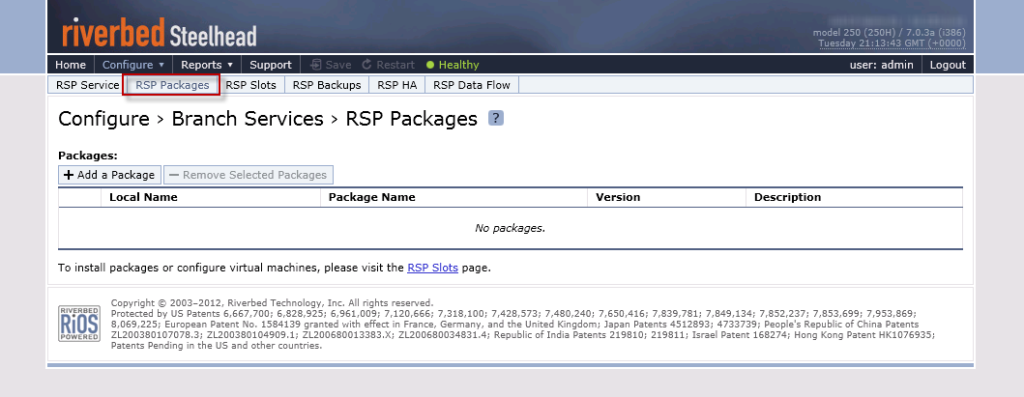Click the disabled Save button

tap(330, 65)
